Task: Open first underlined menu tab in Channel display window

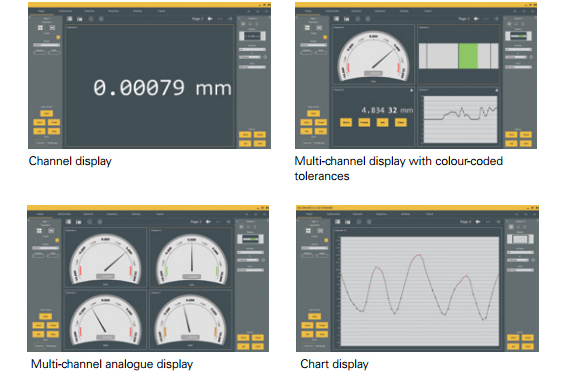Action: [x=41, y=11]
